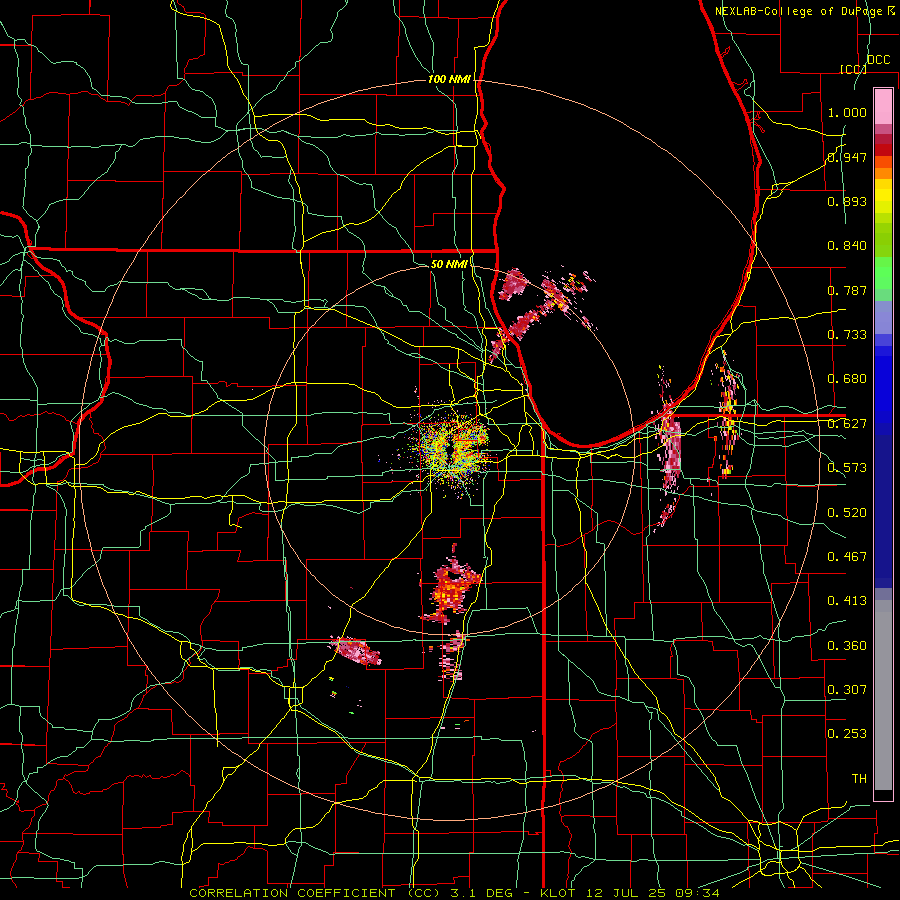Select the 0.413 scale value

[847, 601]
